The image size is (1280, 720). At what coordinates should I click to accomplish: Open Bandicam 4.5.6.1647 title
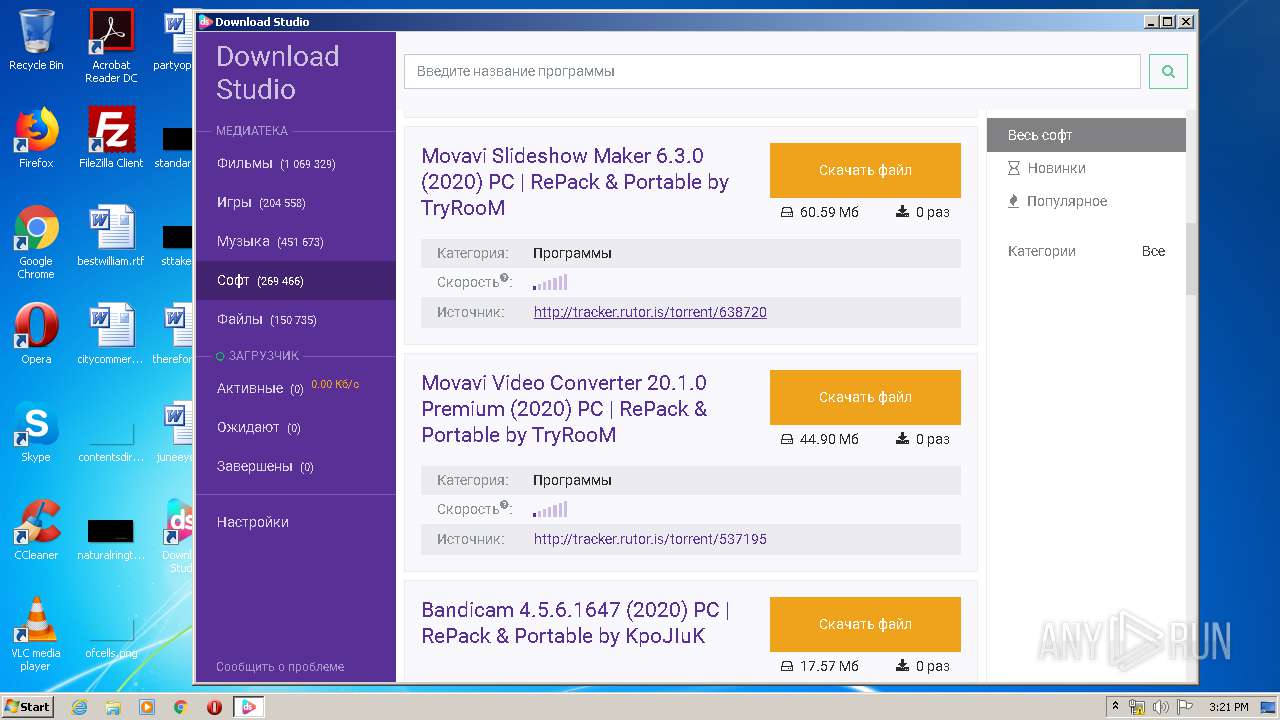coord(575,622)
